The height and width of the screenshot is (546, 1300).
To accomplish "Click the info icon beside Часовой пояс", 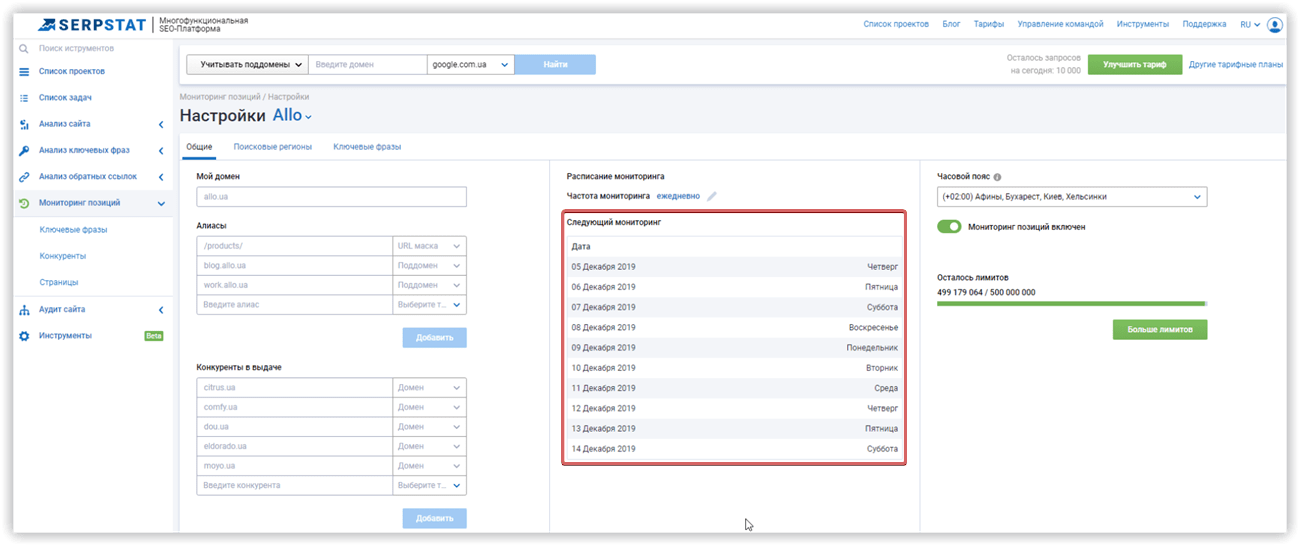I will tap(998, 176).
